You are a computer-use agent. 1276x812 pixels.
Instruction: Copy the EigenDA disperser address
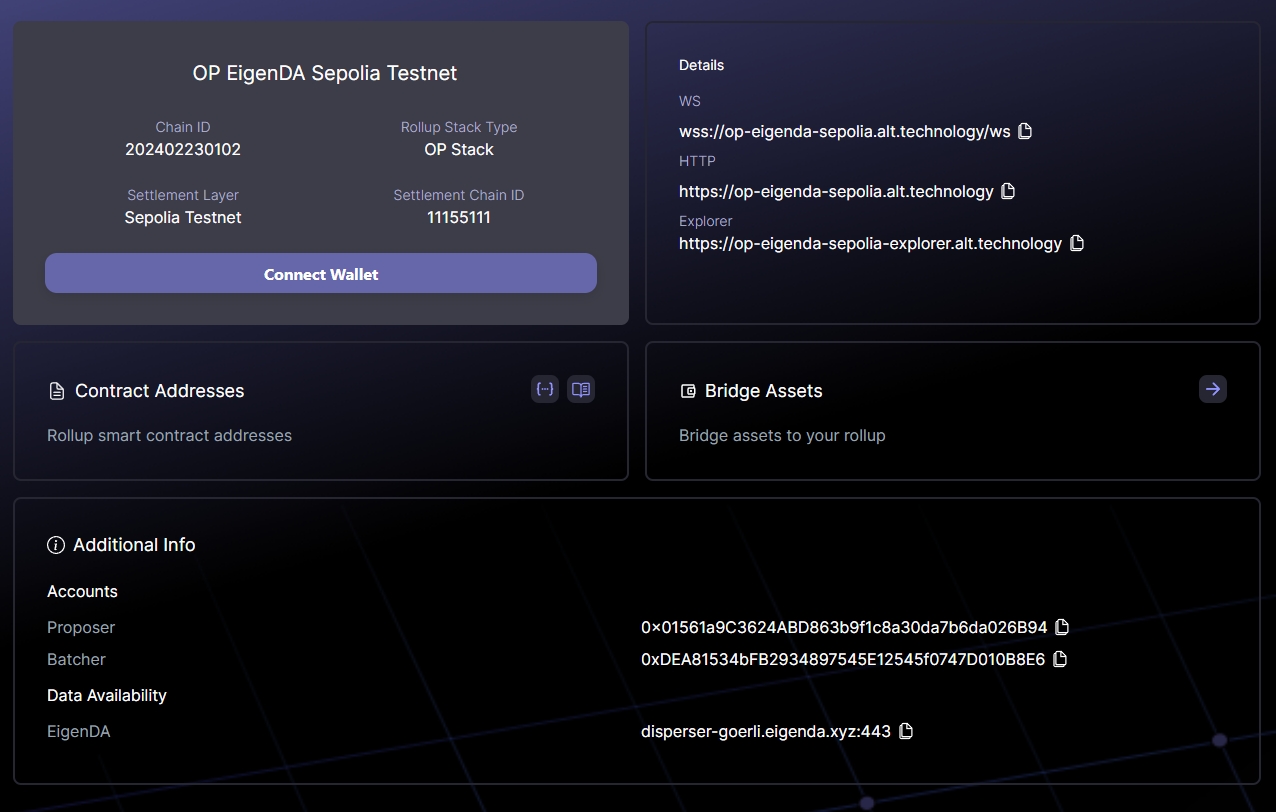[905, 731]
